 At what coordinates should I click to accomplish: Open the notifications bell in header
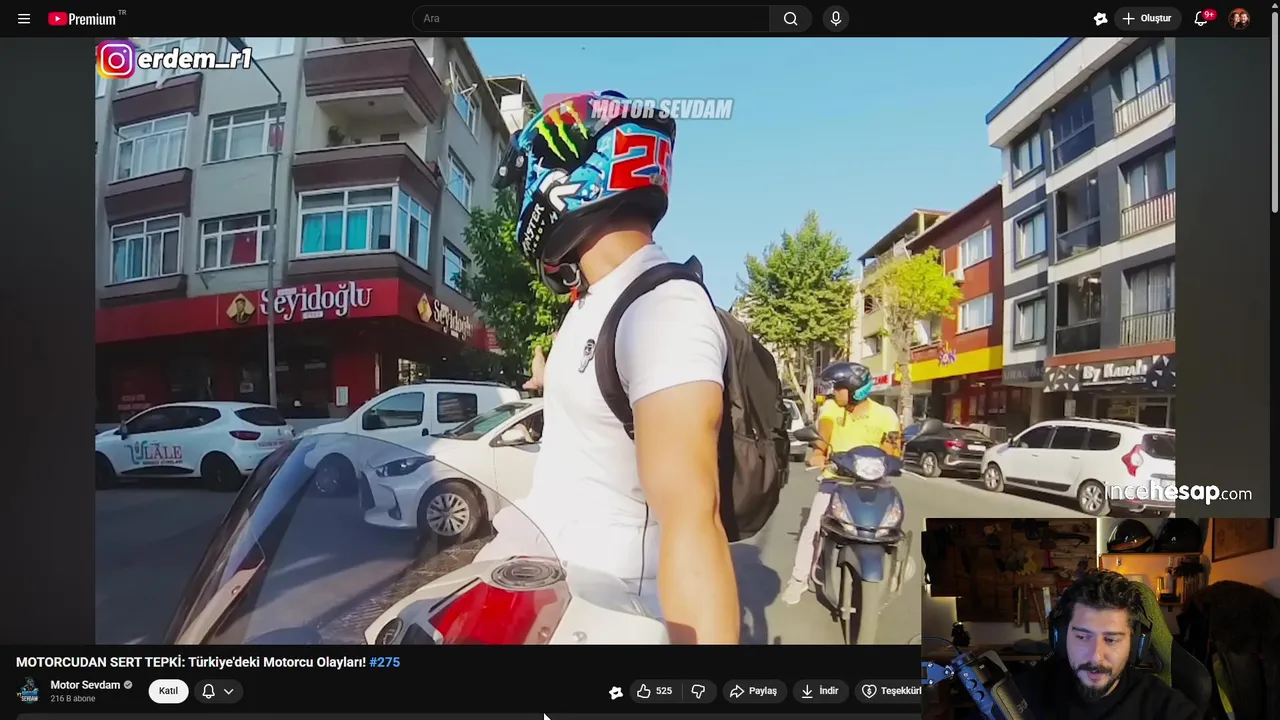pyautogui.click(x=1201, y=19)
